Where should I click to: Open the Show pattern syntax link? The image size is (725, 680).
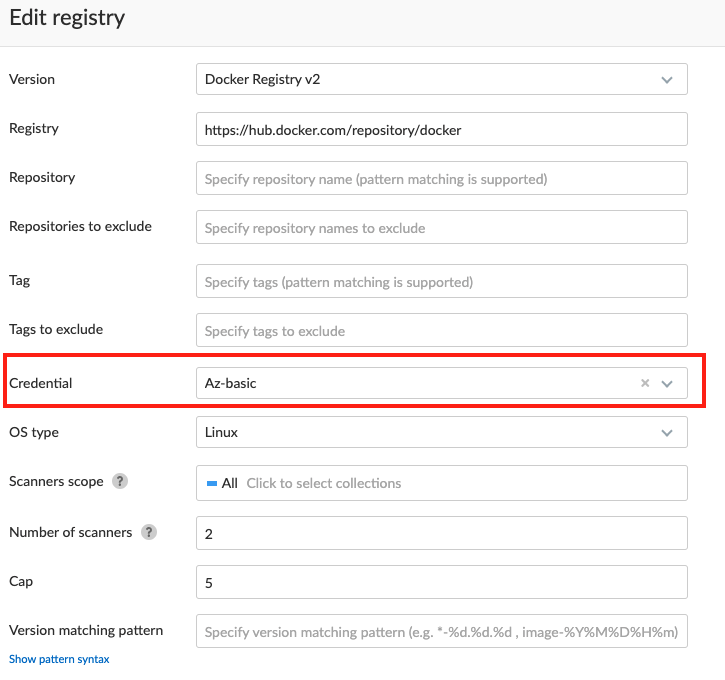(x=59, y=659)
